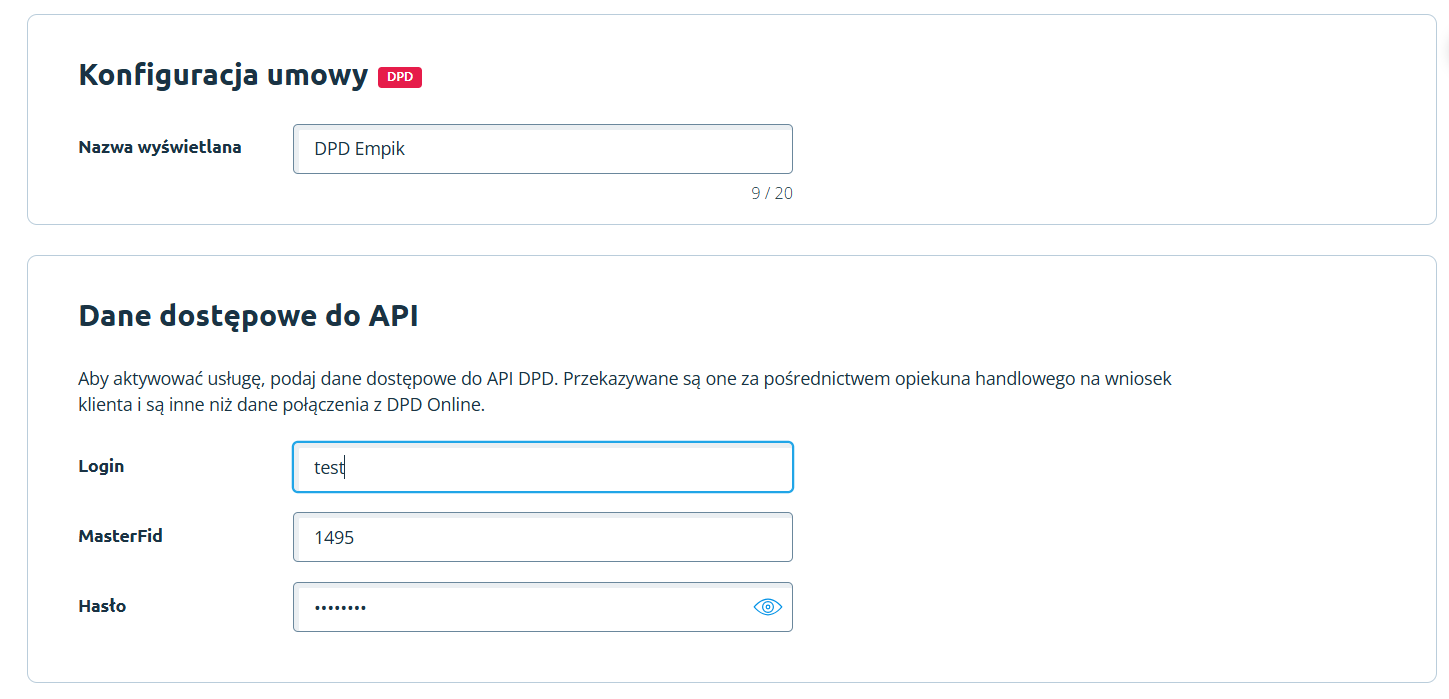
Task: Show the password using the eye icon
Action: [x=767, y=607]
